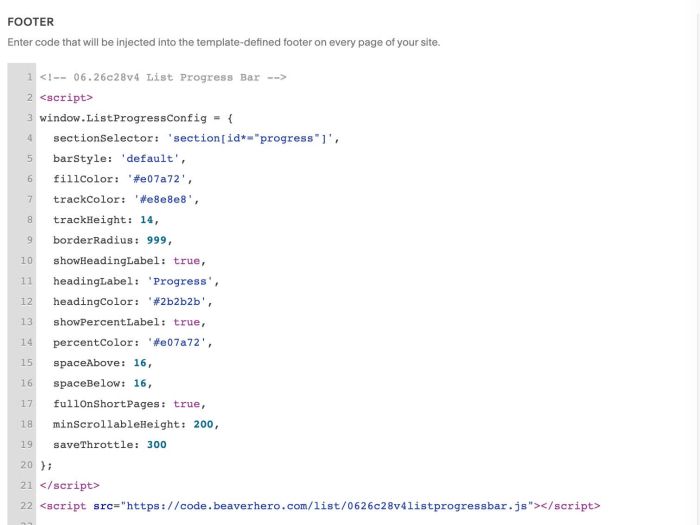Image resolution: width=700 pixels, height=525 pixels.
Task: Click the FOOTER section heading
Action: 31,22
